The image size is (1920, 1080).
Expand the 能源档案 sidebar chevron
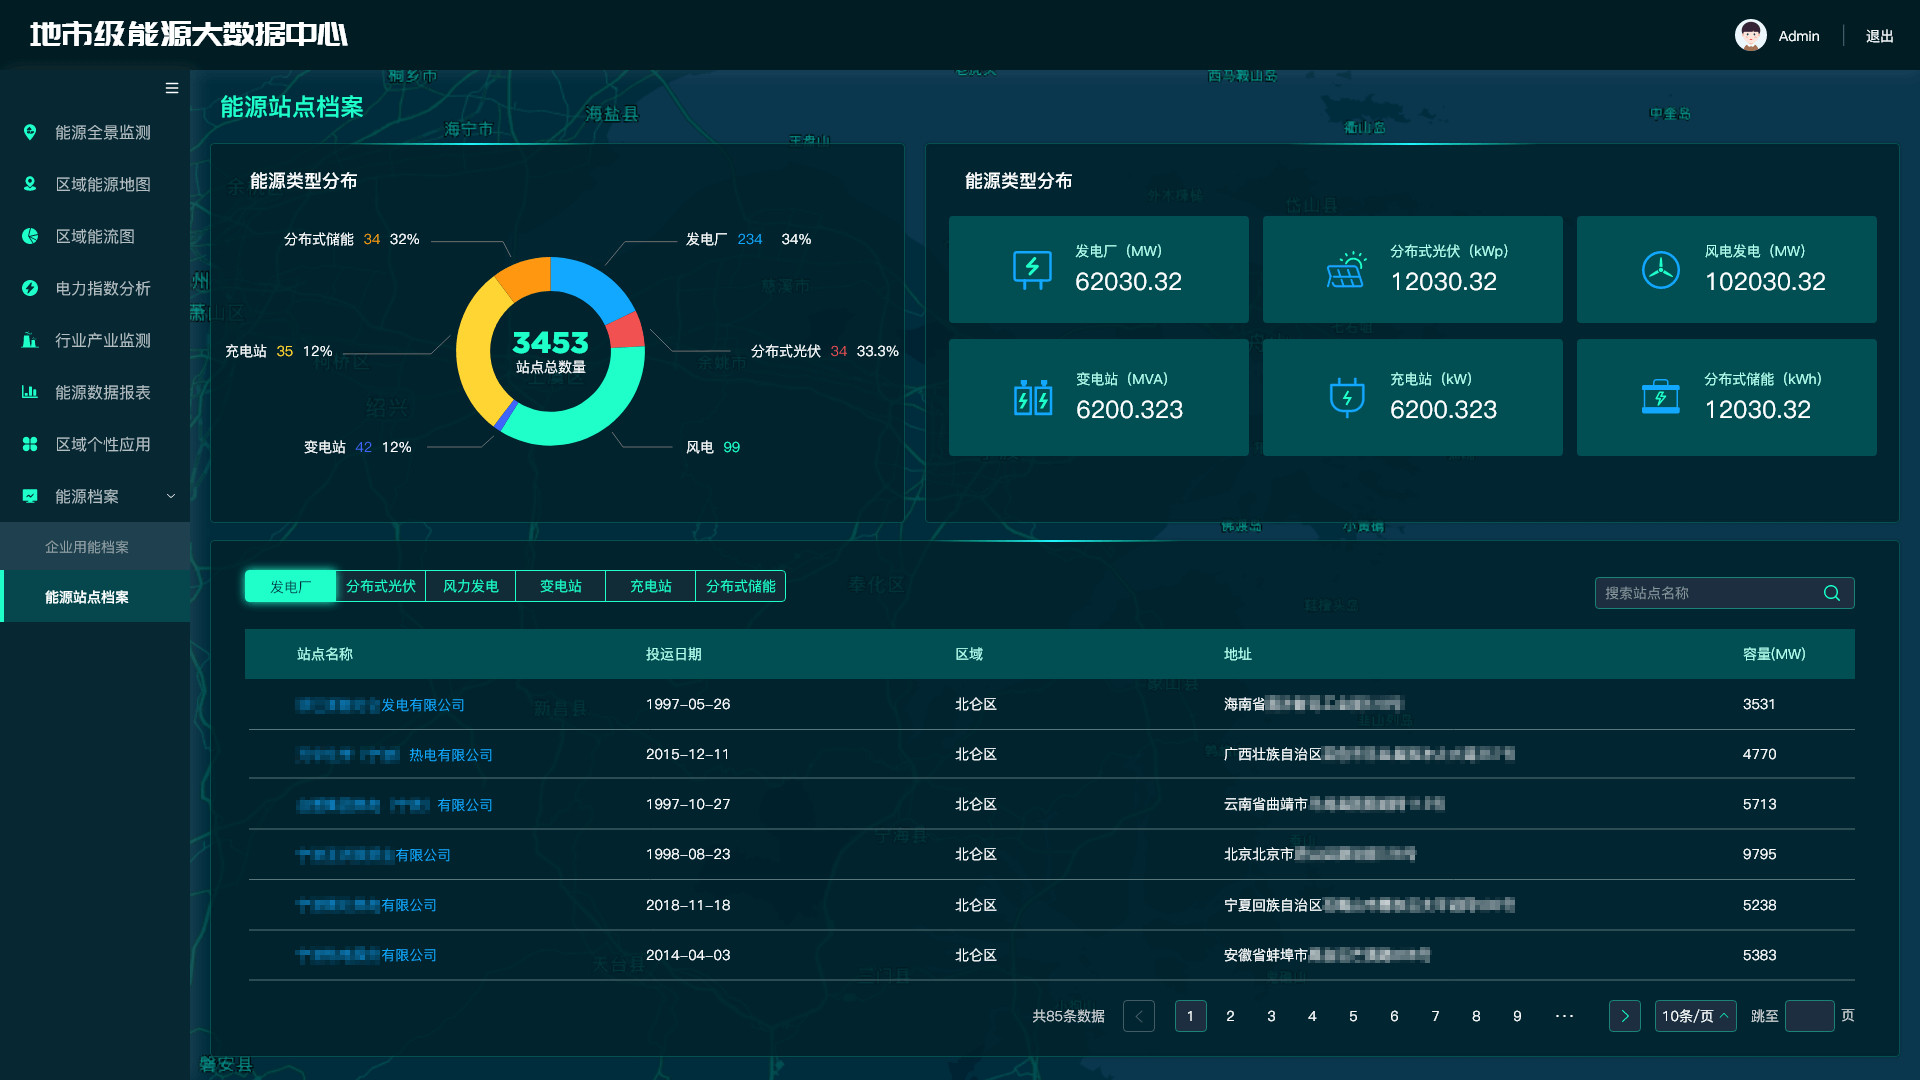(171, 496)
